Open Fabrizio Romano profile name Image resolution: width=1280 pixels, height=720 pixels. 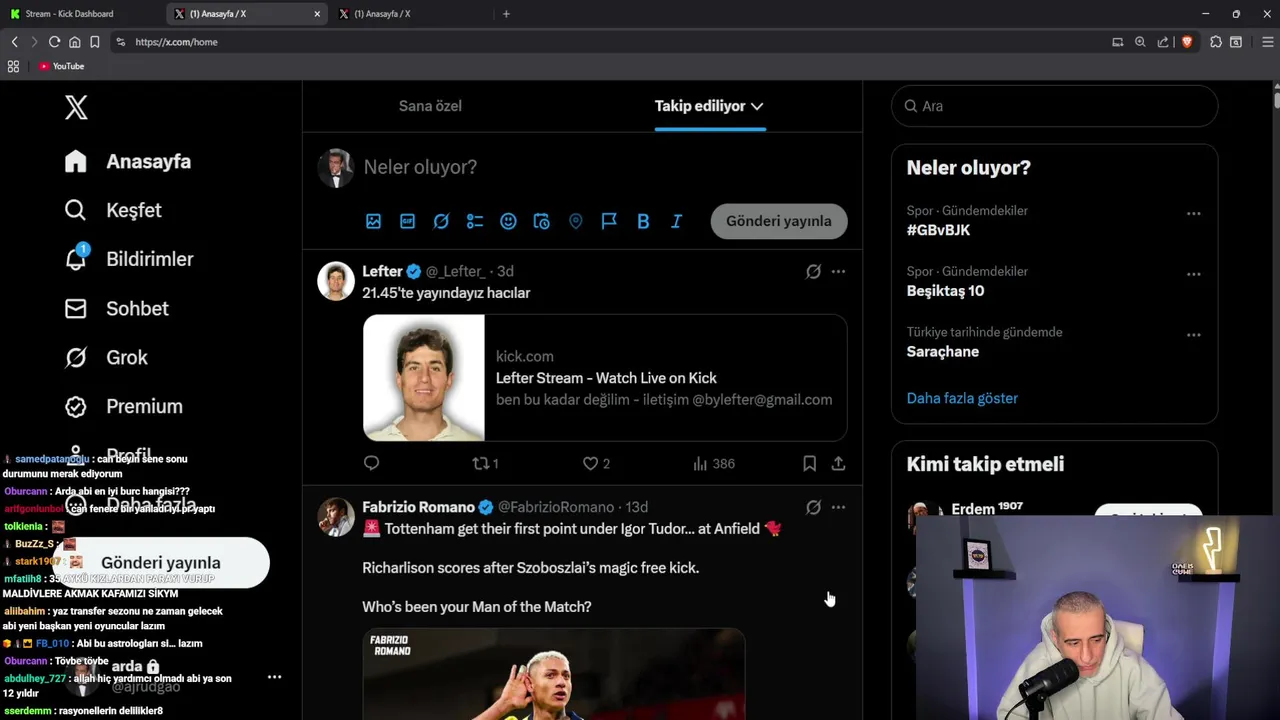click(418, 507)
